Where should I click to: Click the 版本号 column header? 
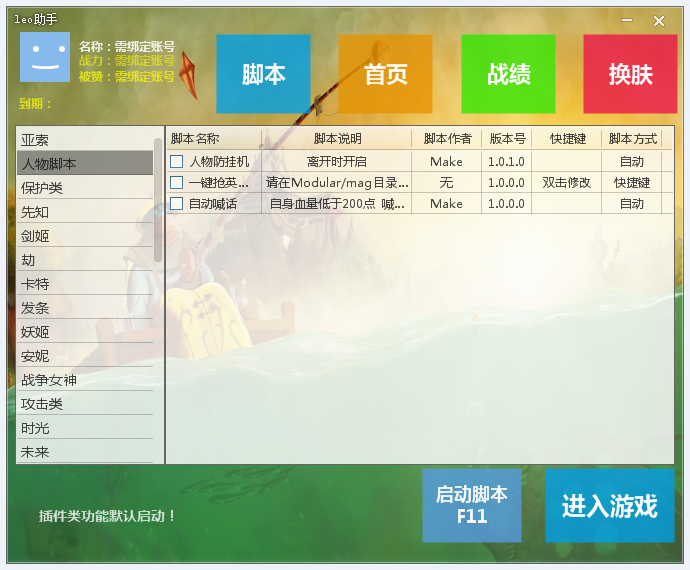point(506,139)
